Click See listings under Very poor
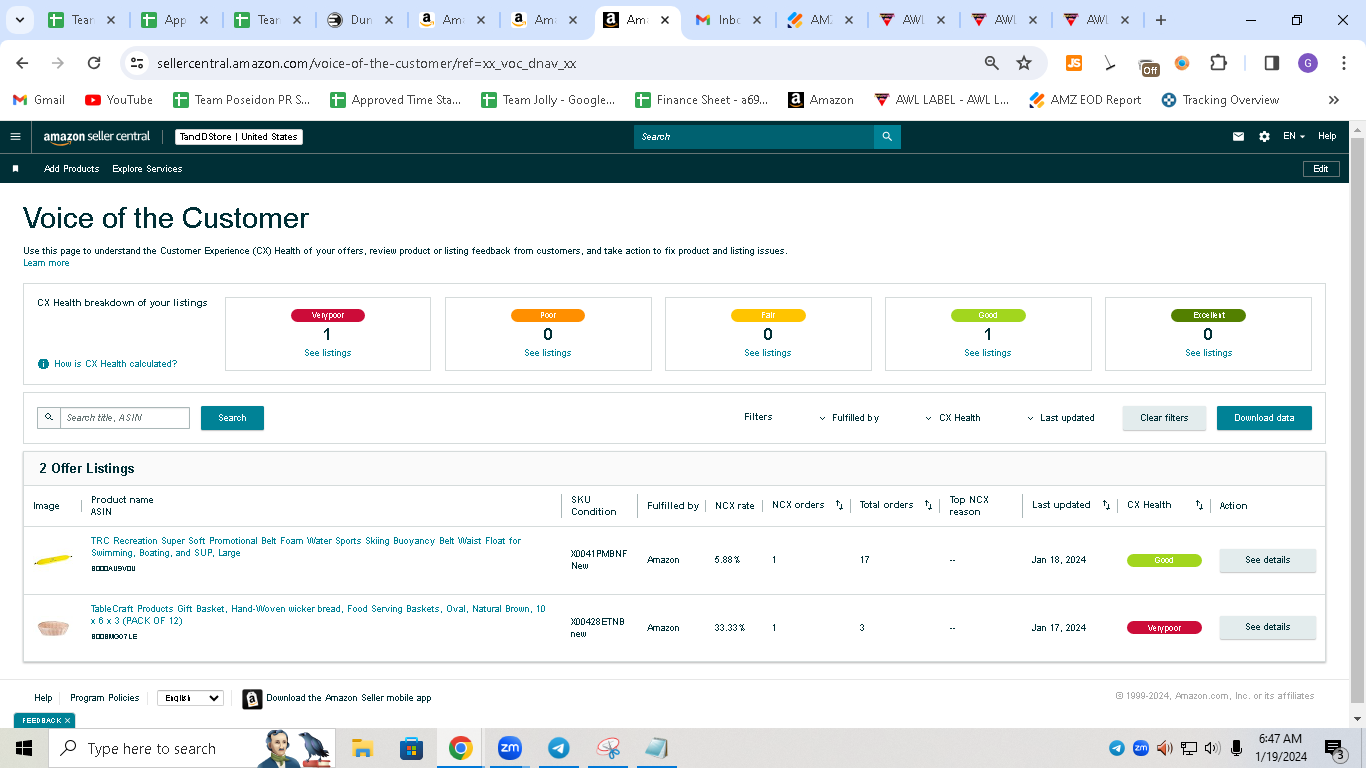This screenshot has width=1366, height=768. [328, 353]
